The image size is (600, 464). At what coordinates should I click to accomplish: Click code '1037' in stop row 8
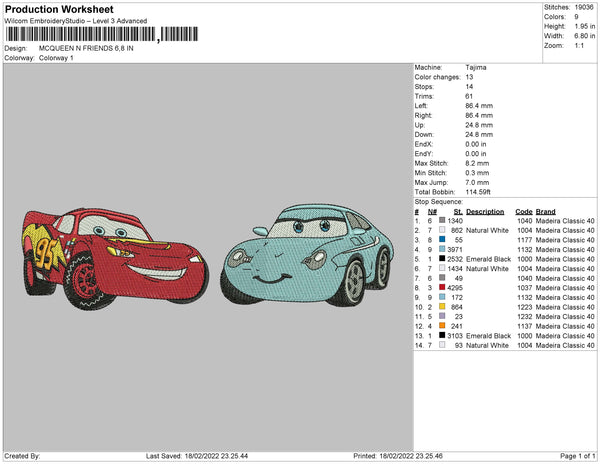[525, 288]
